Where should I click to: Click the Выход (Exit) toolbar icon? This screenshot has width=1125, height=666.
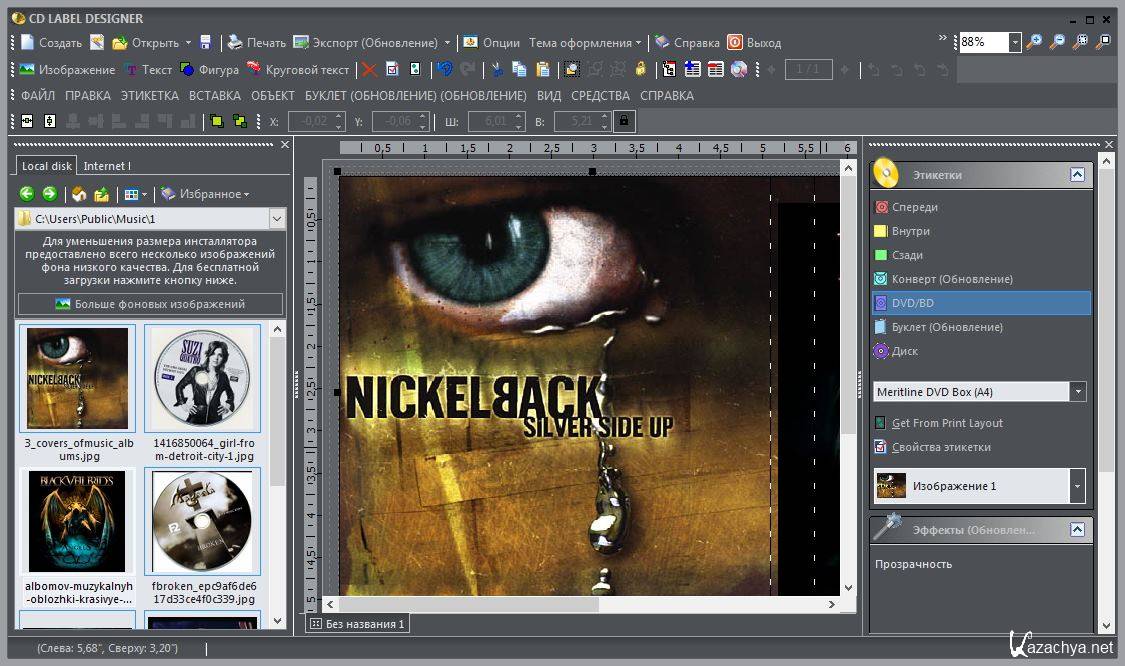click(x=735, y=43)
